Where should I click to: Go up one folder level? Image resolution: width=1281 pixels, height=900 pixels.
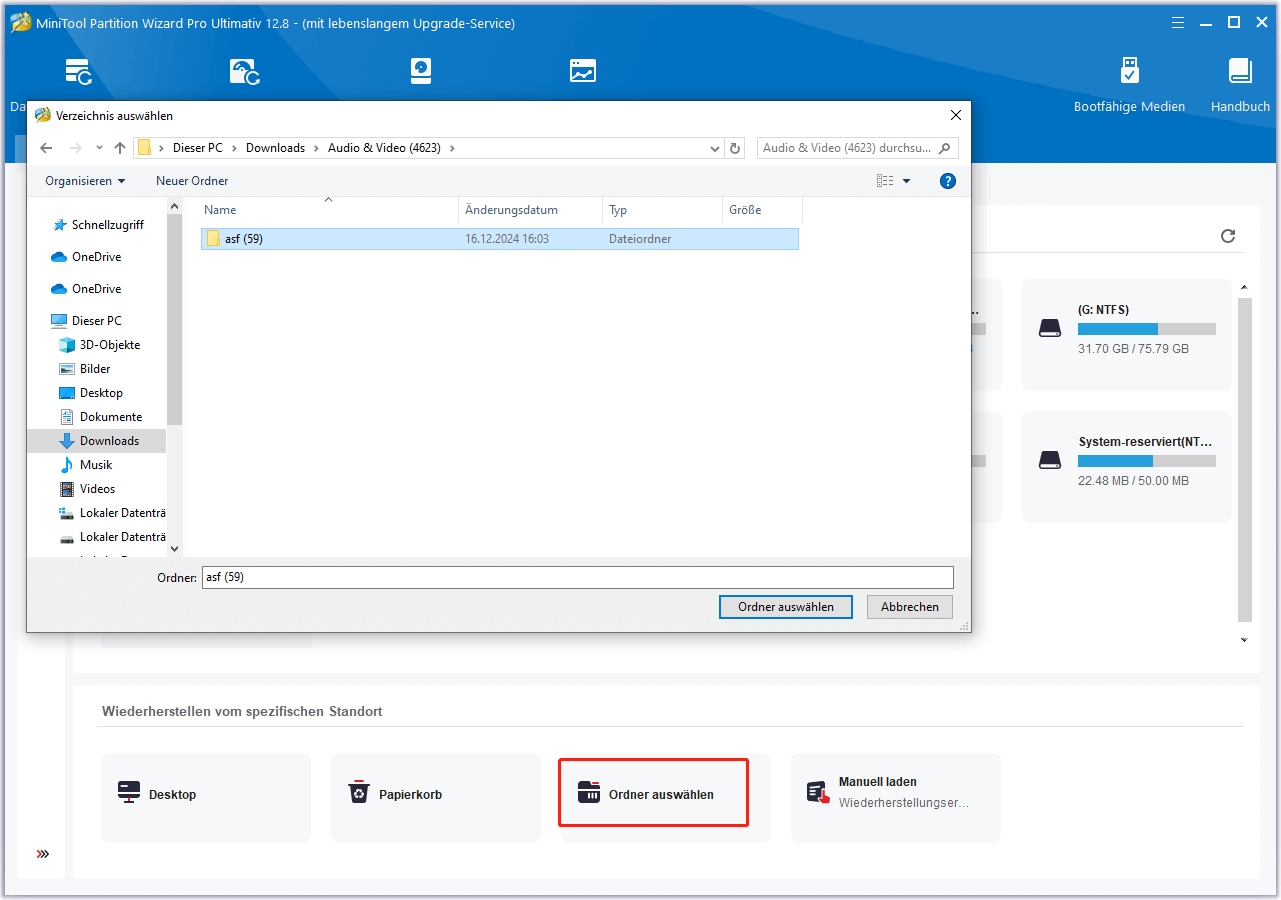pyautogui.click(x=120, y=148)
